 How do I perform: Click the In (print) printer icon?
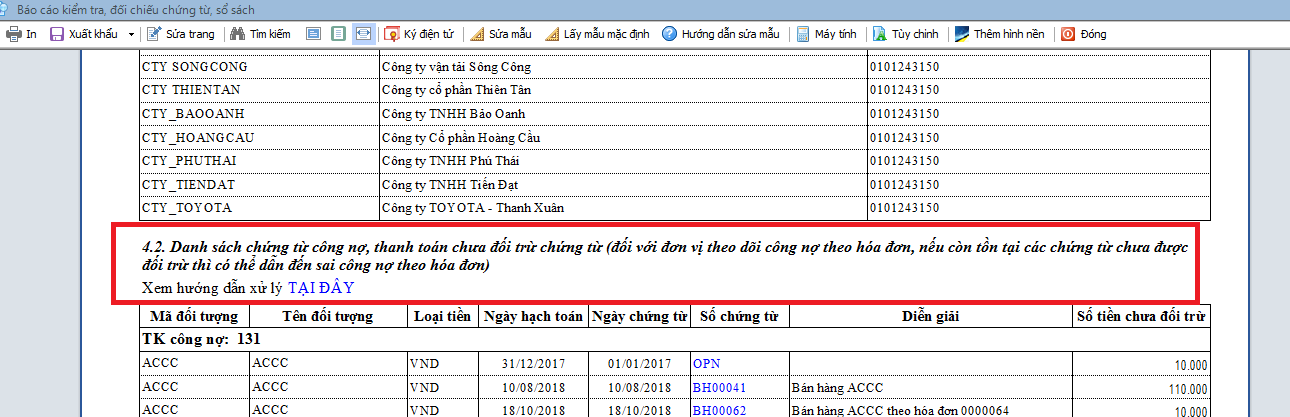coord(14,34)
